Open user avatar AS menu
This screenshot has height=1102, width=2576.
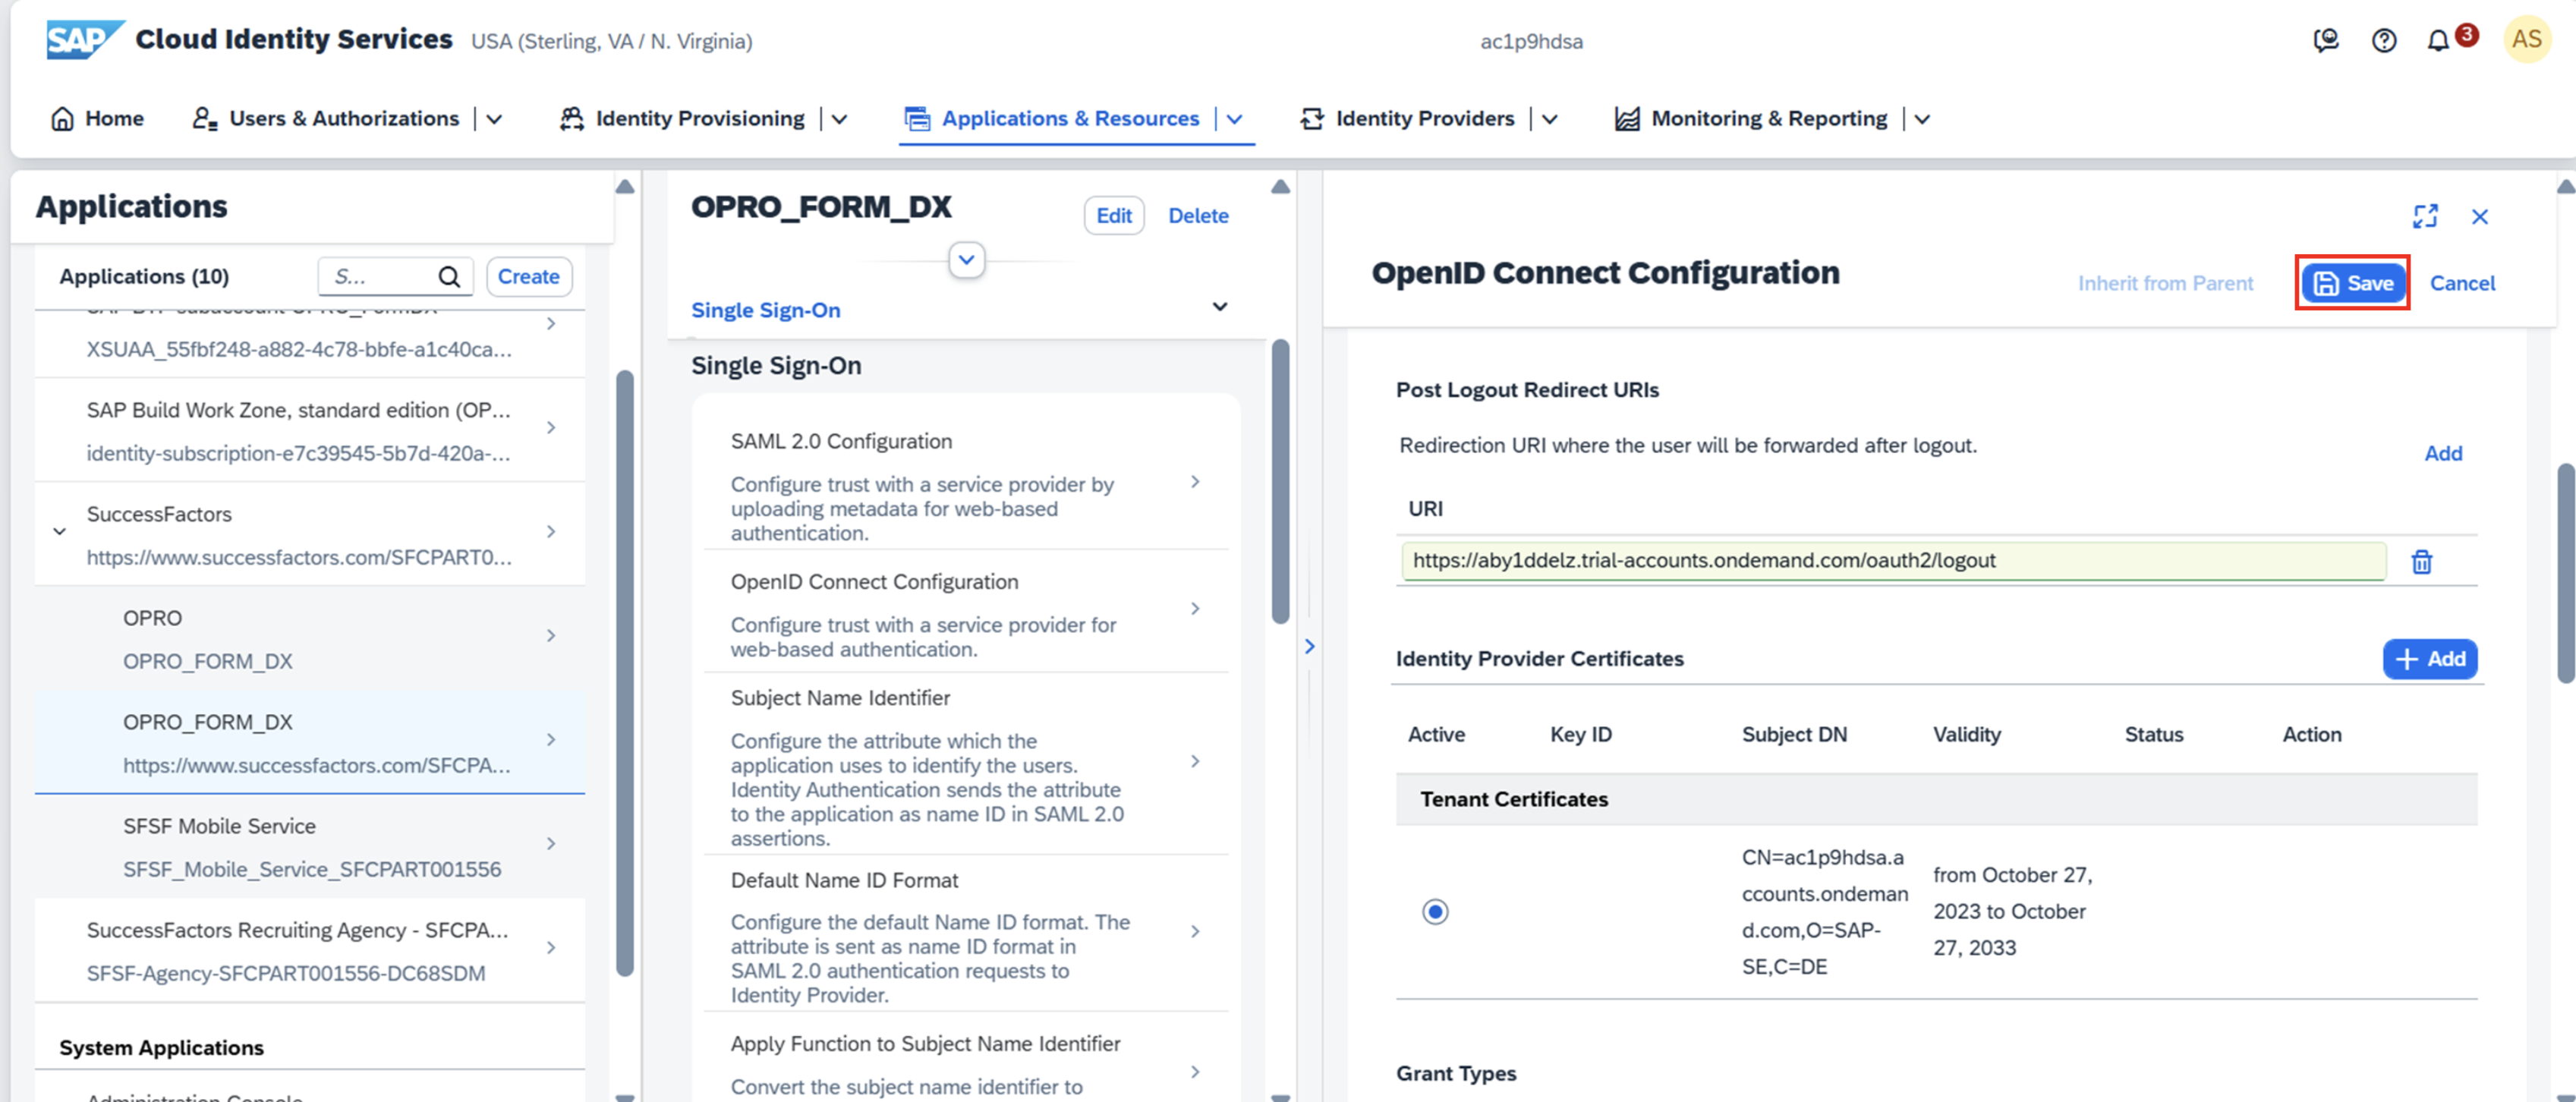click(x=2526, y=40)
